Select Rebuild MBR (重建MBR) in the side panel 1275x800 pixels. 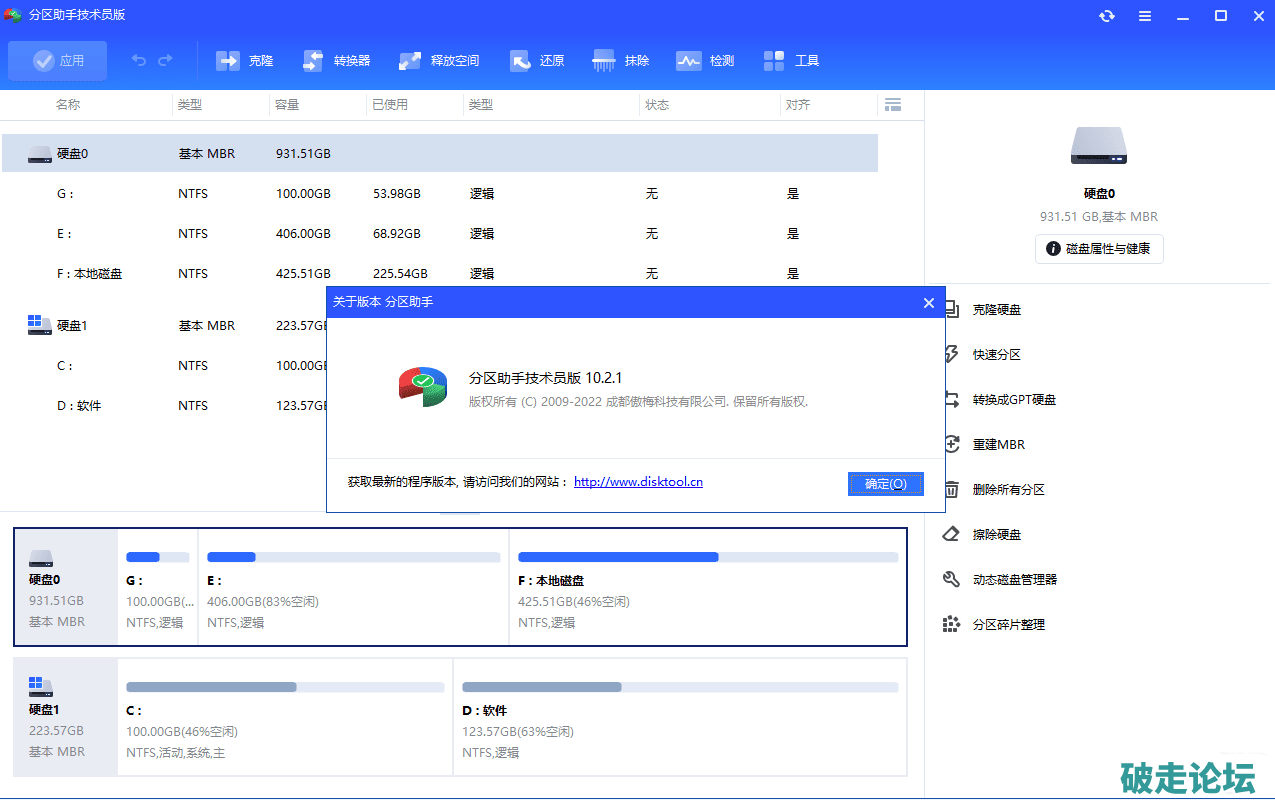coord(998,445)
